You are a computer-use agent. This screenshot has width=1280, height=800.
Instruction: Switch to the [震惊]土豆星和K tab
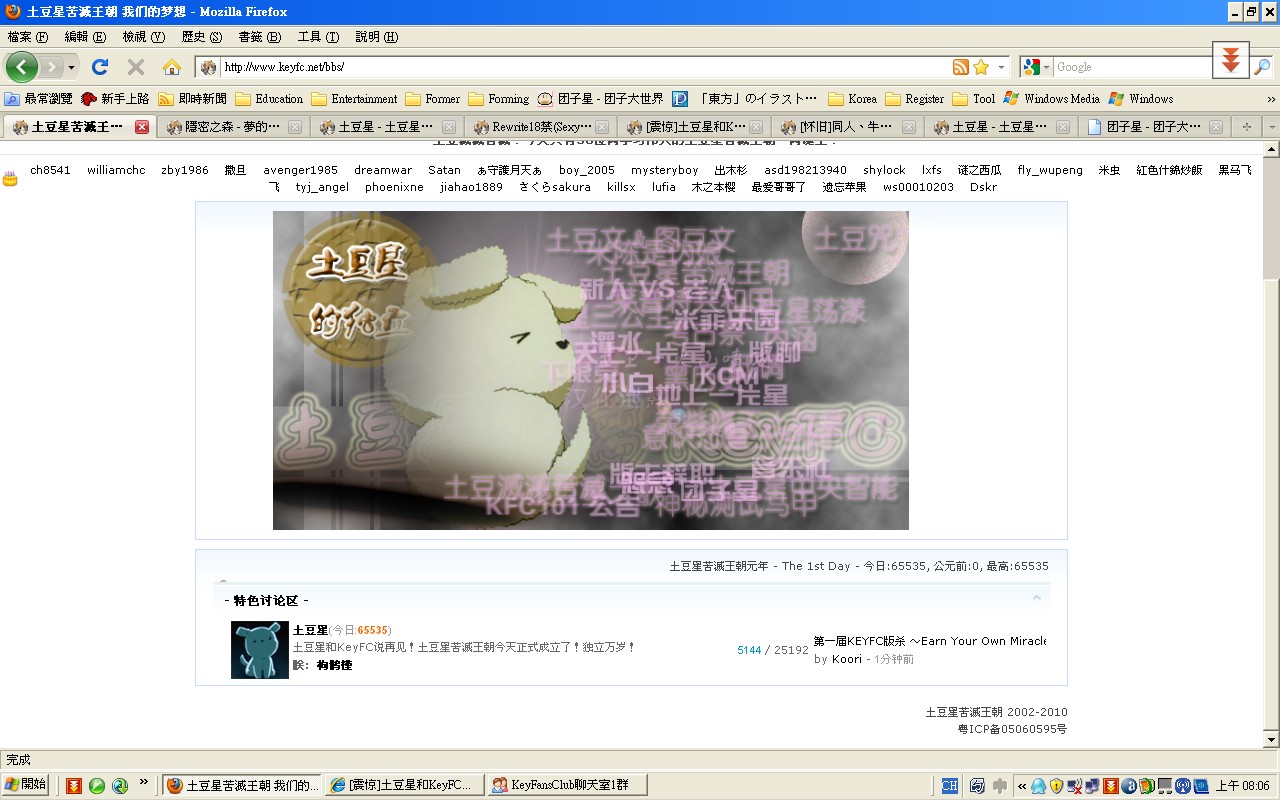click(x=693, y=127)
